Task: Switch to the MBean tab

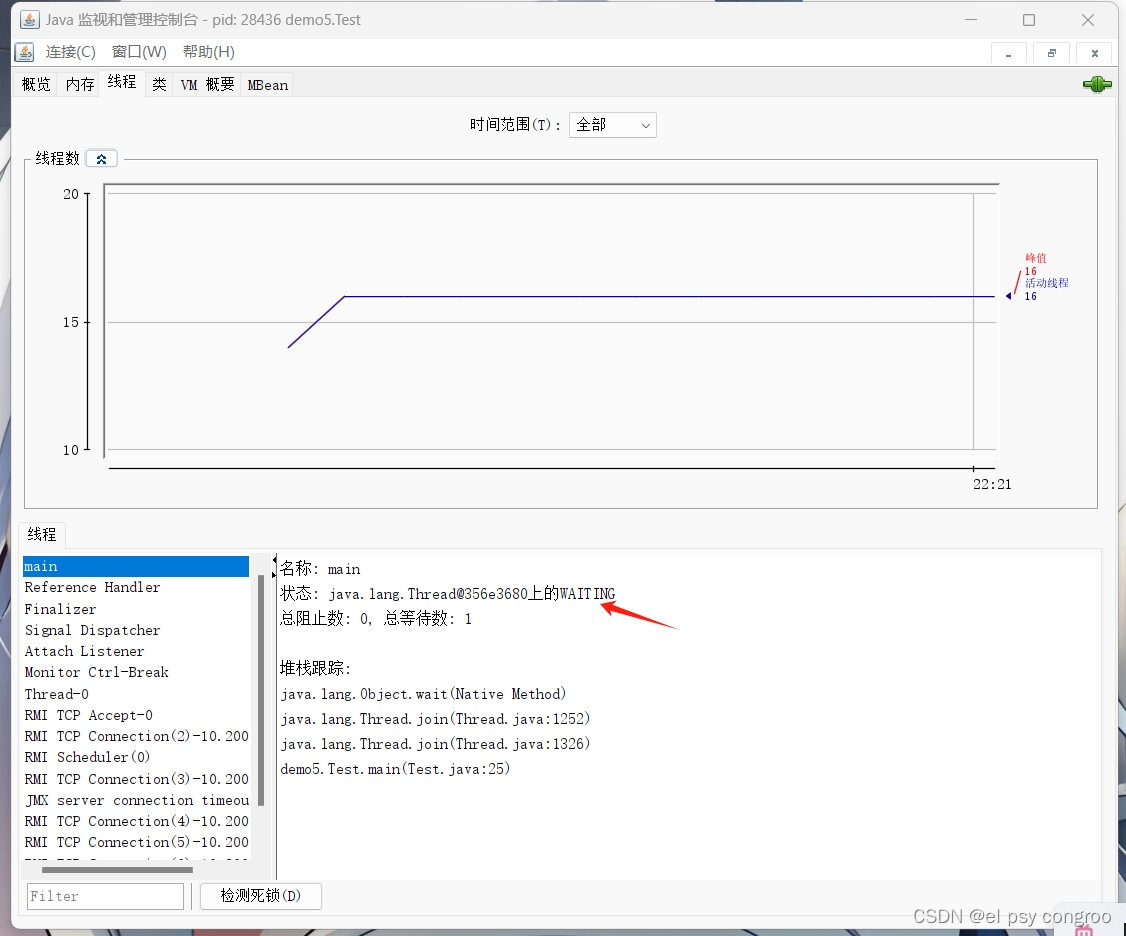Action: 268,85
